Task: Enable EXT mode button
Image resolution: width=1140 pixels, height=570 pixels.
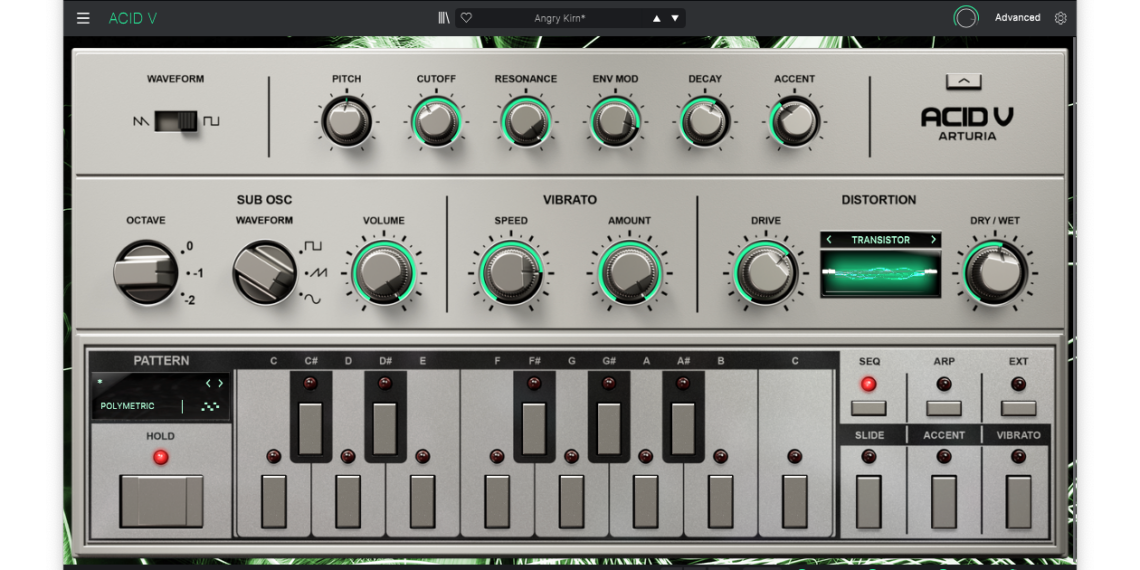Action: [1019, 408]
